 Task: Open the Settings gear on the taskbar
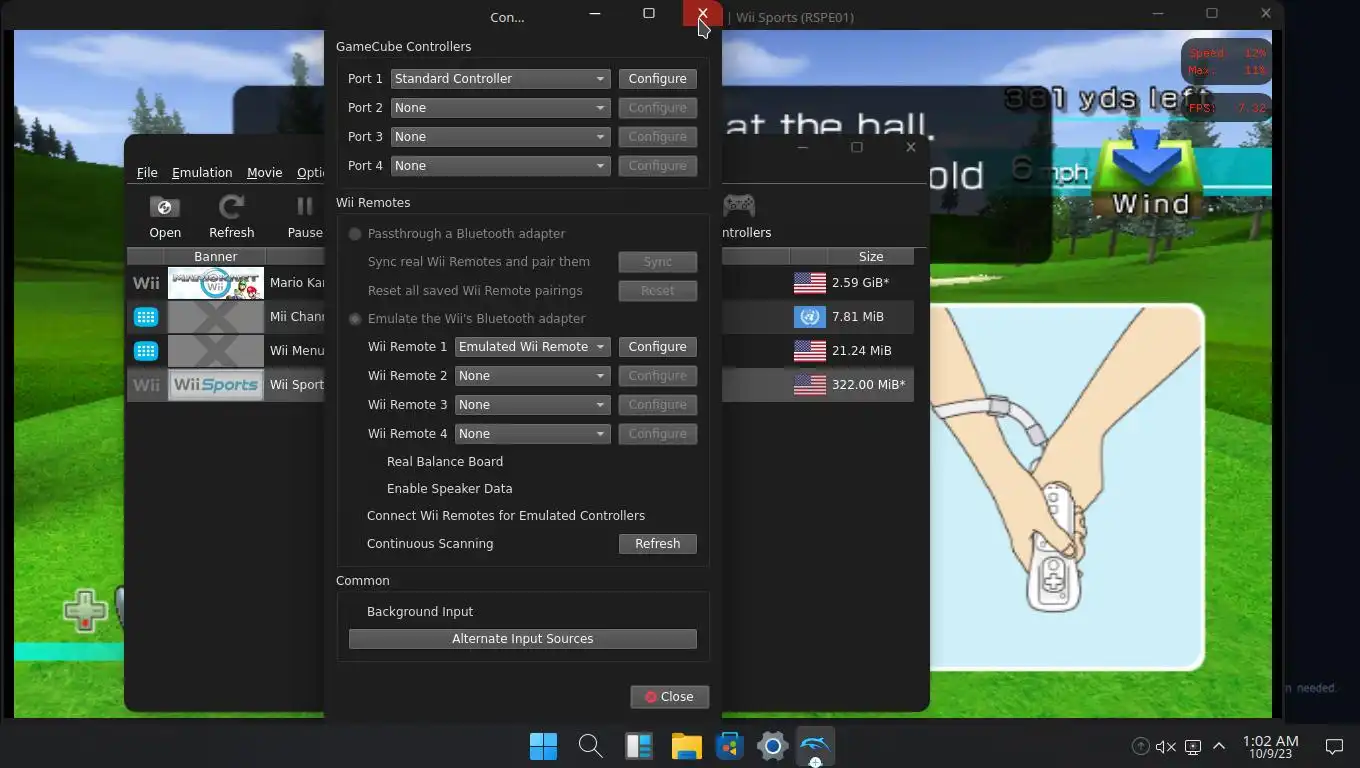(x=772, y=746)
